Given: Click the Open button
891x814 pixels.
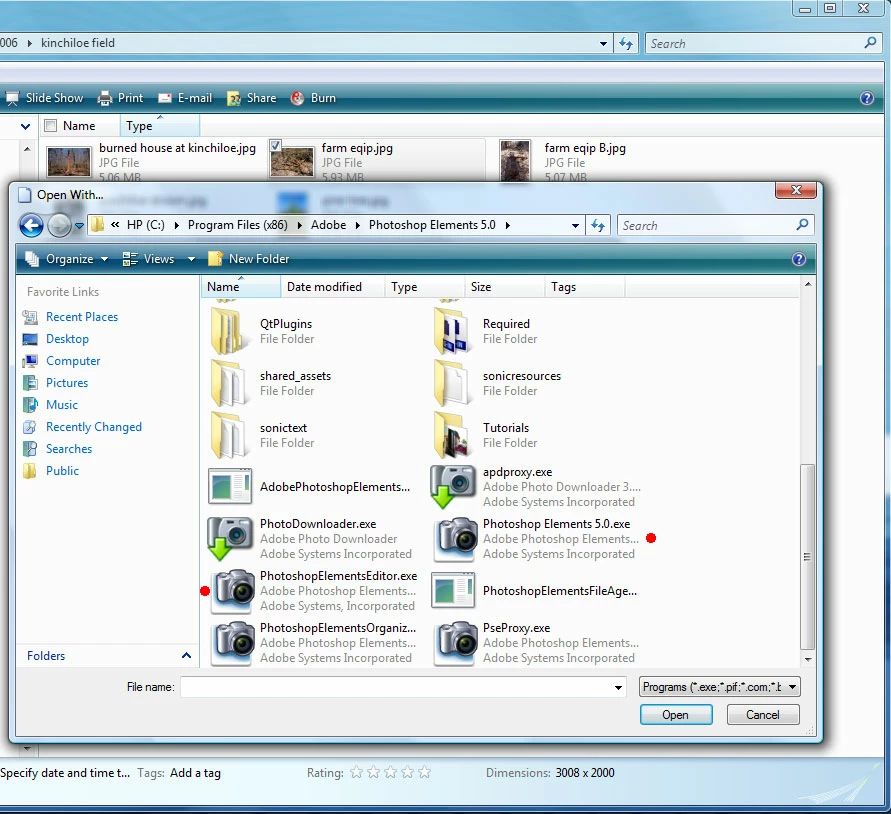Looking at the screenshot, I should pos(676,715).
